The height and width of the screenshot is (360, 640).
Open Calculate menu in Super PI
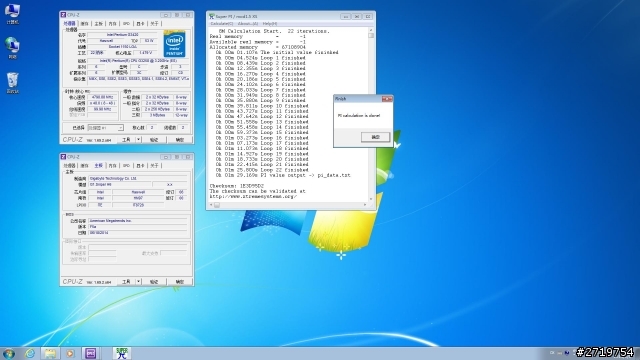(222, 24)
